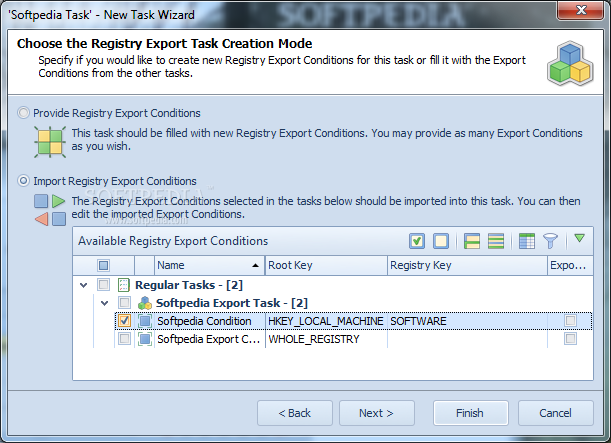Click the Softpedia Export Task - [2] label
Image resolution: width=611 pixels, height=443 pixels.
[232, 303]
